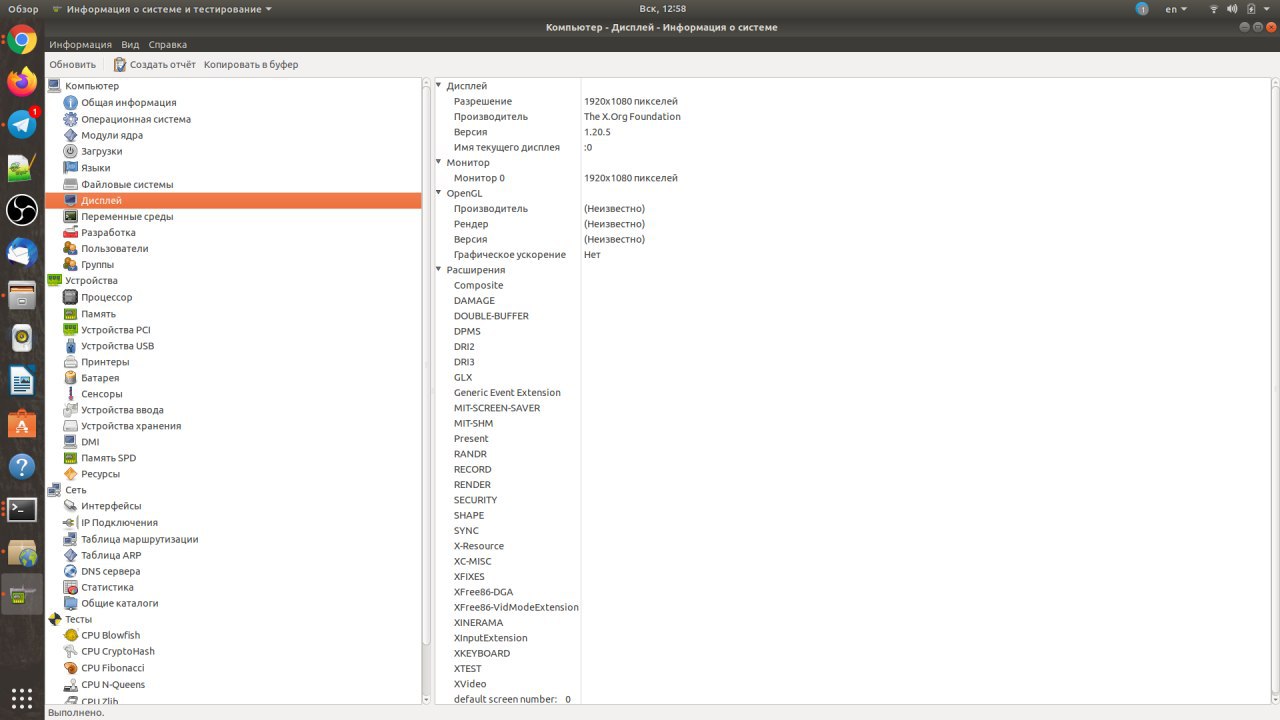Viewport: 1280px width, 720px height.
Task: Open the en keyboard layout dropdown
Action: point(1176,9)
